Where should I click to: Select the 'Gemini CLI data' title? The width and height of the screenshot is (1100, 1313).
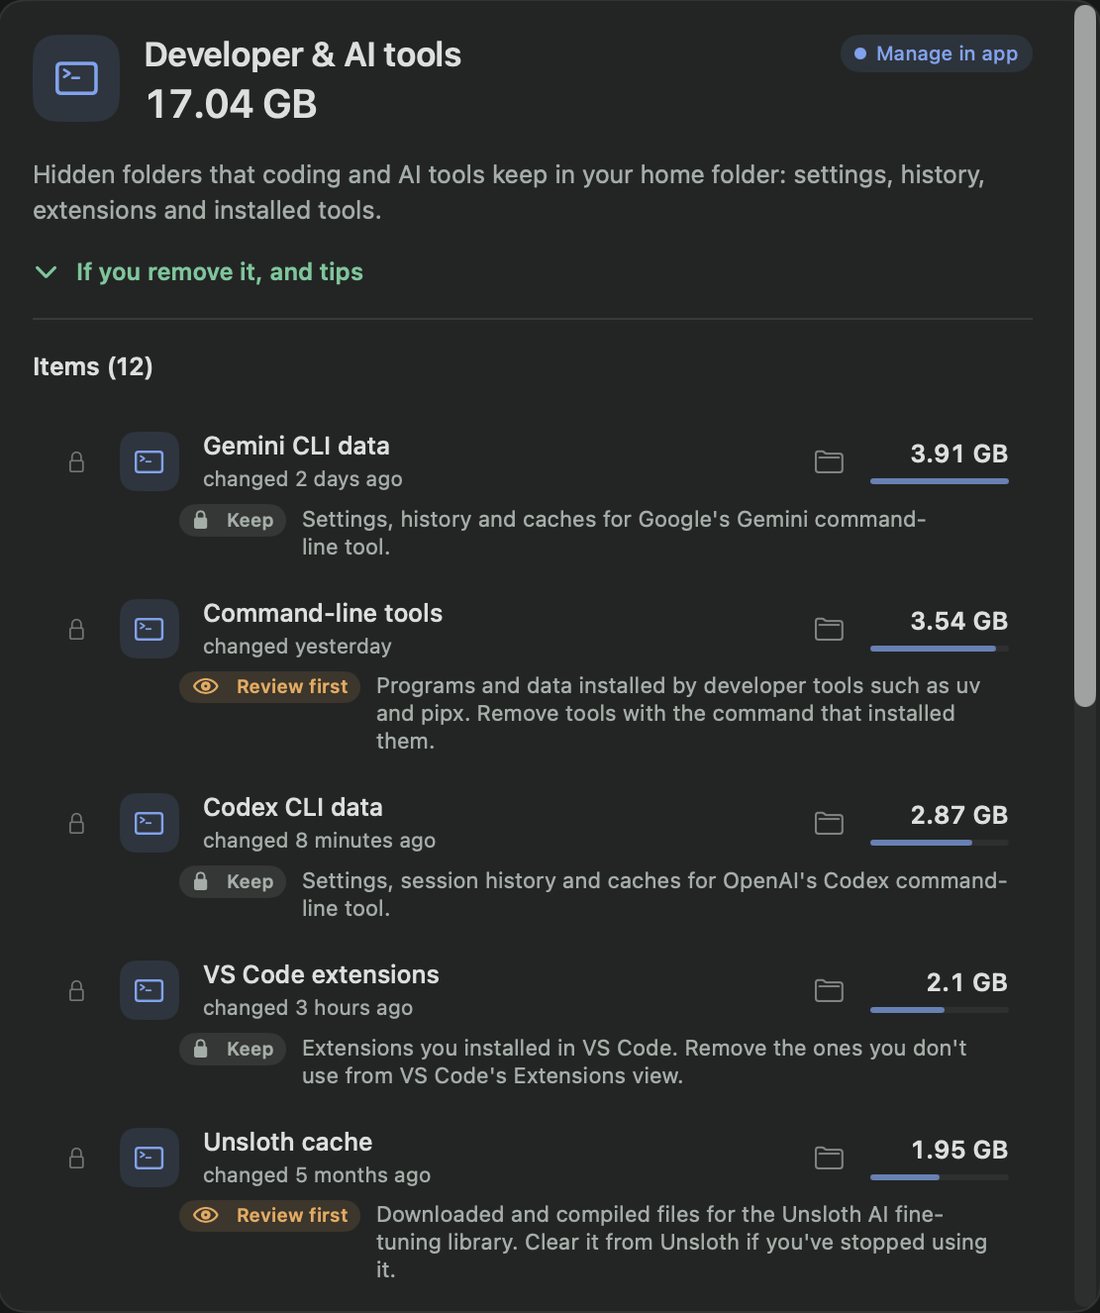[x=296, y=446]
